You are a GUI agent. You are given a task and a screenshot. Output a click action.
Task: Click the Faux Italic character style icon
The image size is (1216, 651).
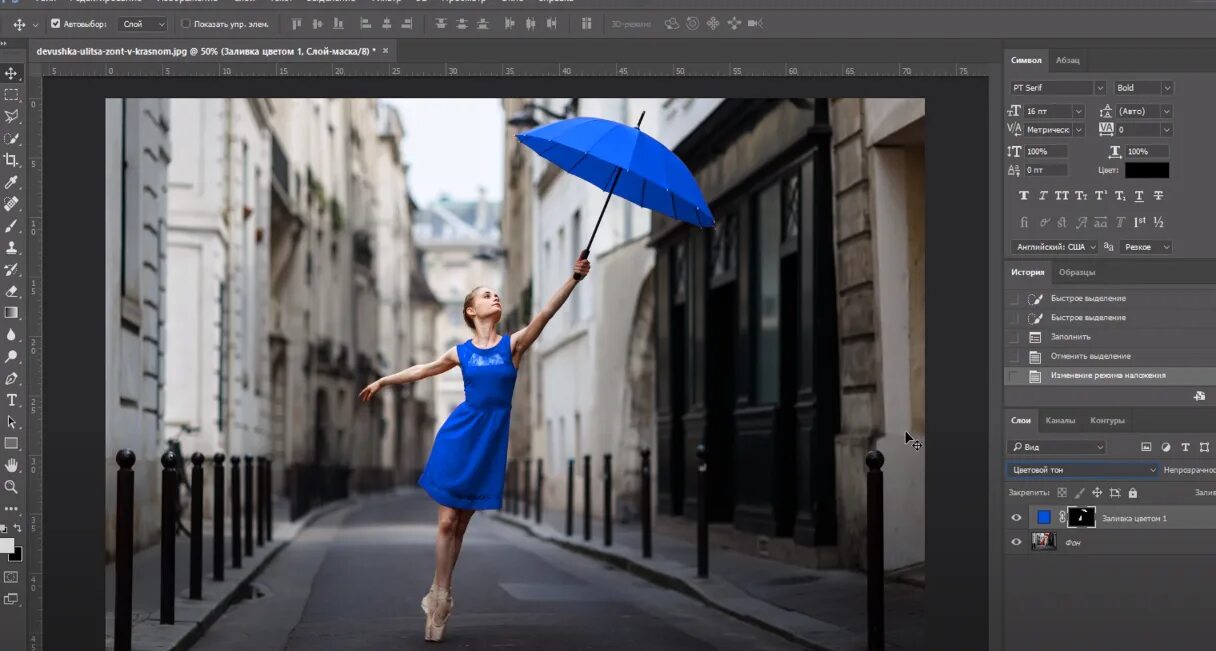1043,196
